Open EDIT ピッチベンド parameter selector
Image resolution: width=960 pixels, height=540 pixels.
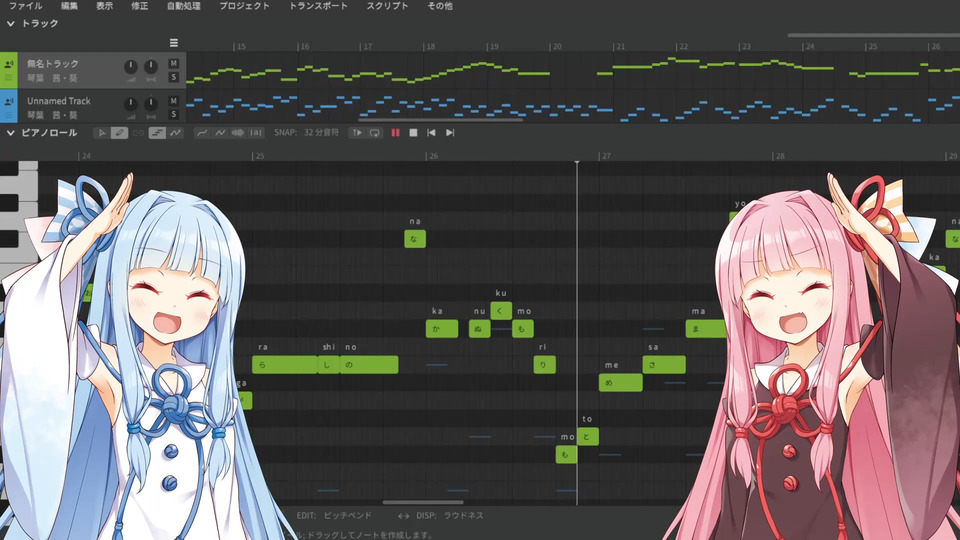334,516
